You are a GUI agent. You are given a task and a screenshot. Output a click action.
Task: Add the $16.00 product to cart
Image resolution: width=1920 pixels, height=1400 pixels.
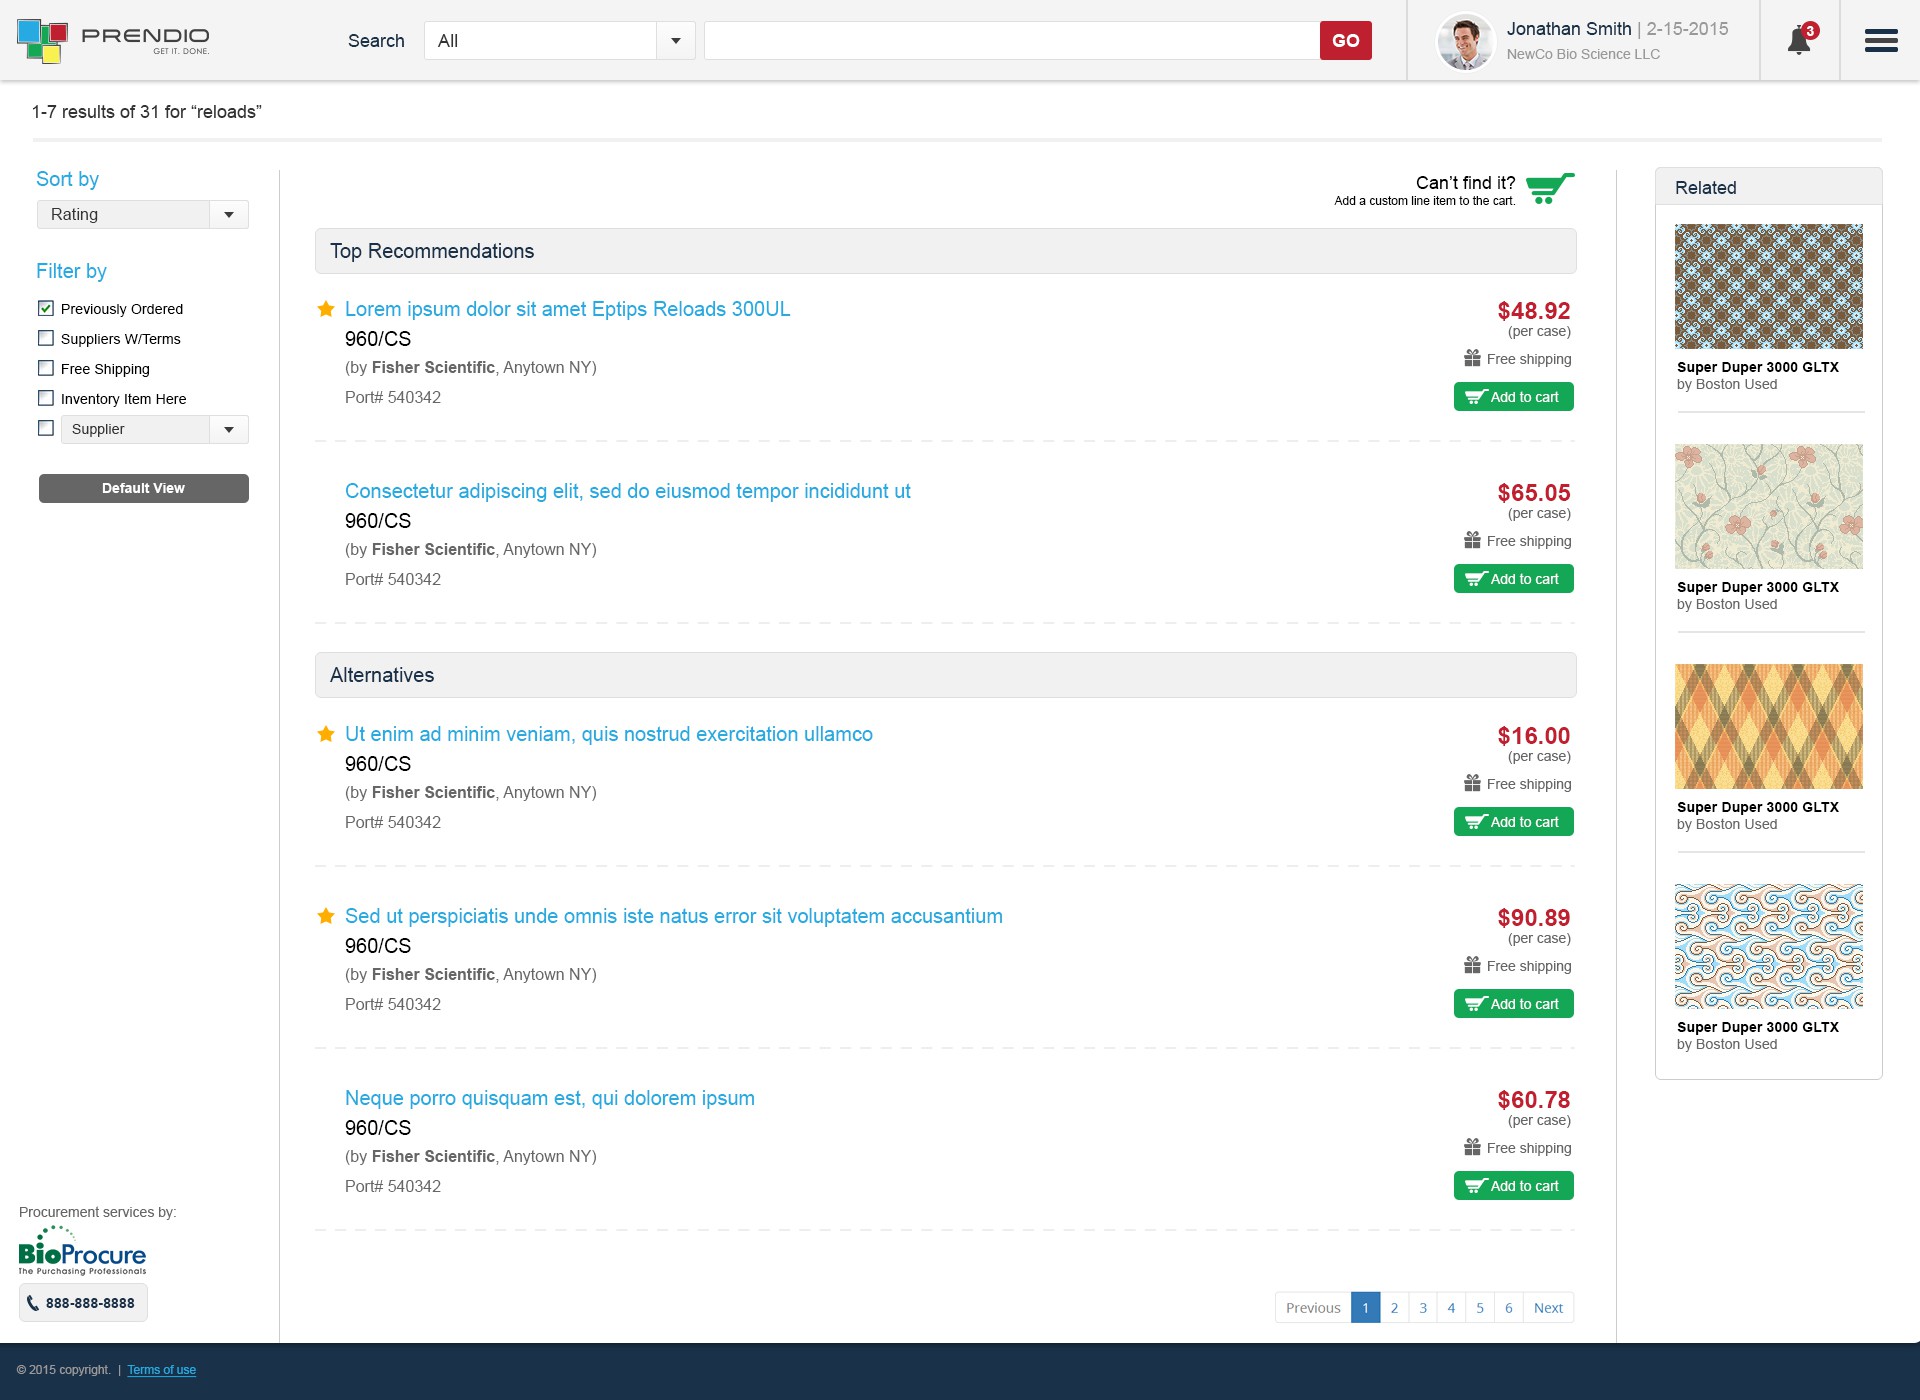1513,822
